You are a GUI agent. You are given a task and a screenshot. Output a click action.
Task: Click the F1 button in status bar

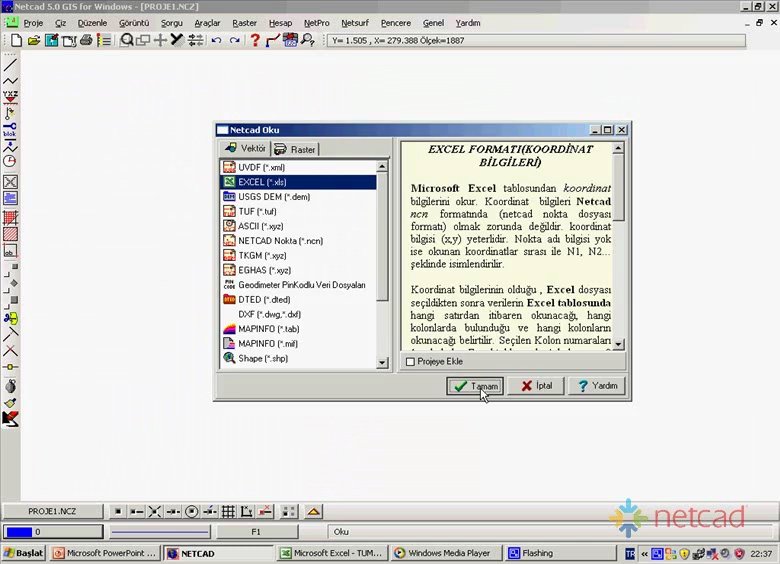(256, 532)
